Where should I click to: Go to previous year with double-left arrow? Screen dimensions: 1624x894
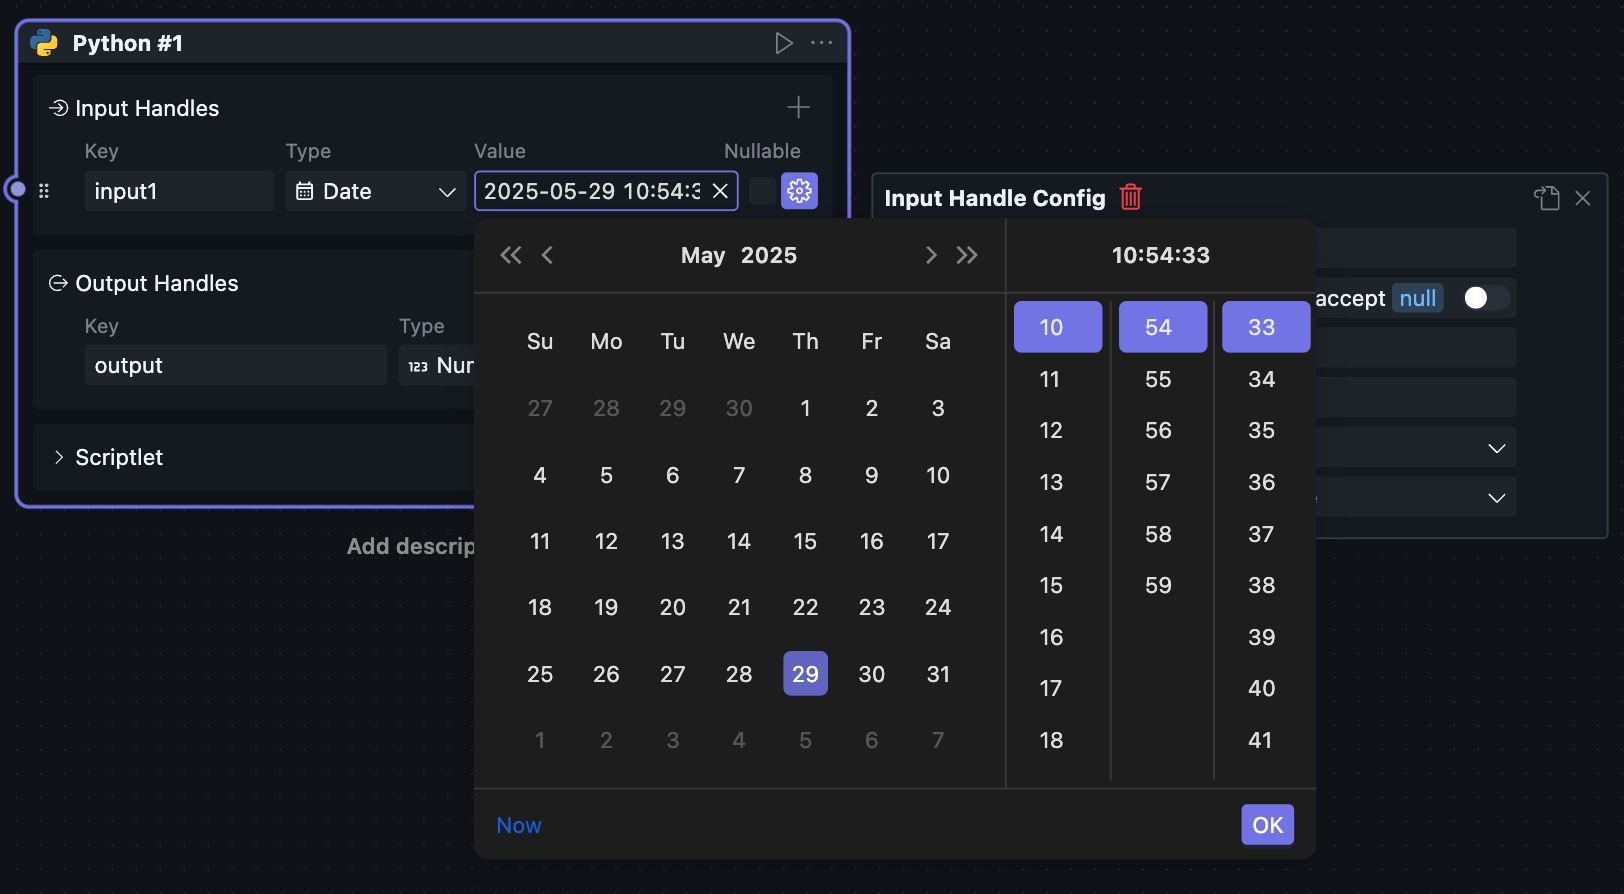coord(510,255)
